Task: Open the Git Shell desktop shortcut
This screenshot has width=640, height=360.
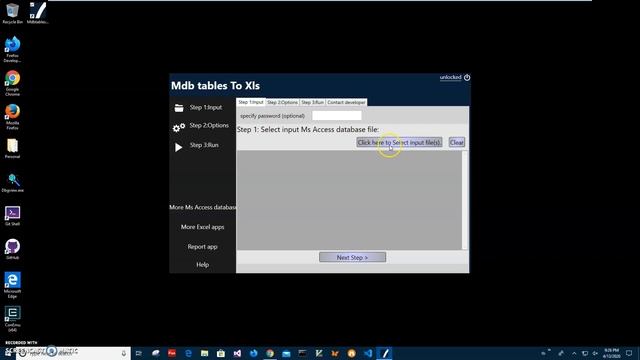Action: coord(12,216)
